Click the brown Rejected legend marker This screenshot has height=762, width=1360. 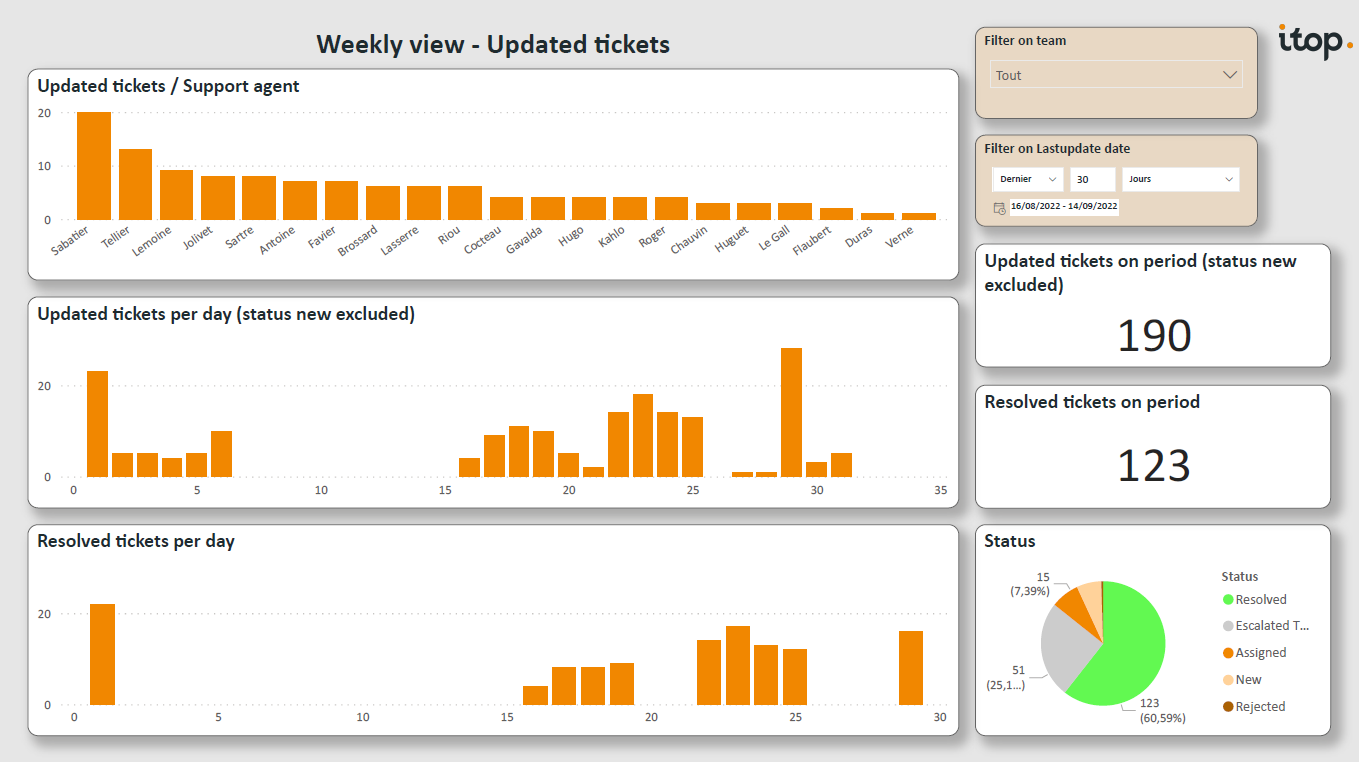point(1228,707)
